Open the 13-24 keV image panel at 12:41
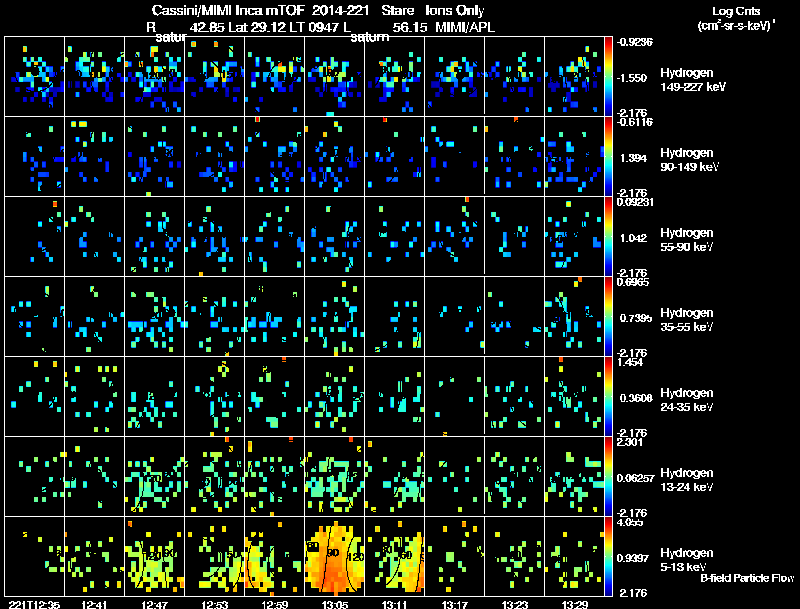Screen dimensions: 800x609 coord(94,477)
